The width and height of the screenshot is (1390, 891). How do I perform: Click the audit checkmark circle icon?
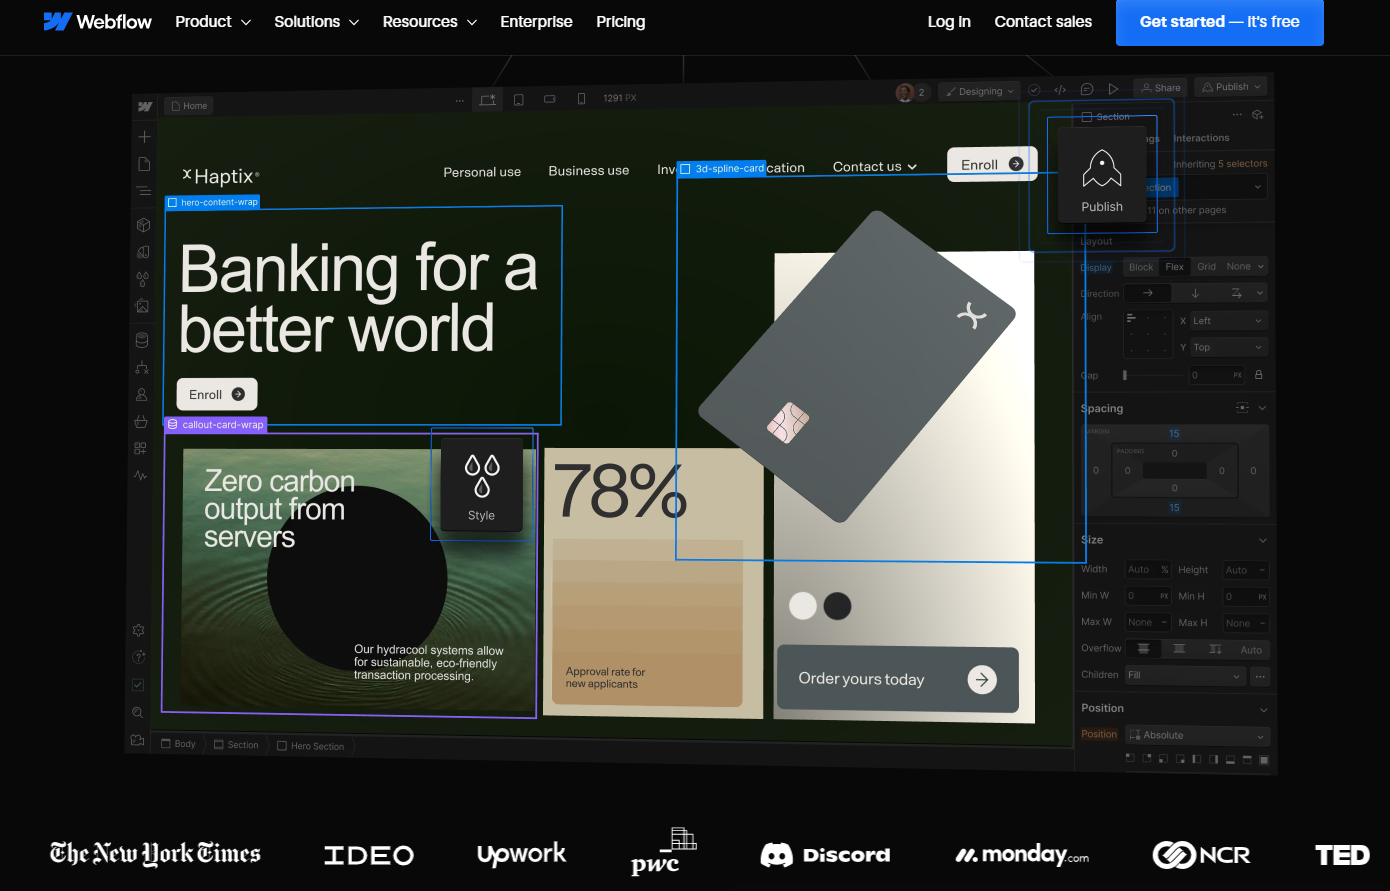(1035, 90)
